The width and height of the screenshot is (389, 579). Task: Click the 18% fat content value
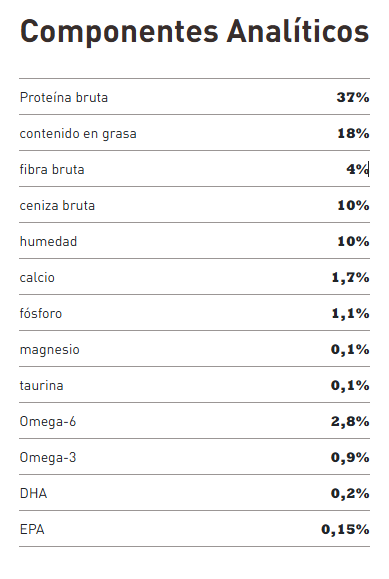click(353, 133)
